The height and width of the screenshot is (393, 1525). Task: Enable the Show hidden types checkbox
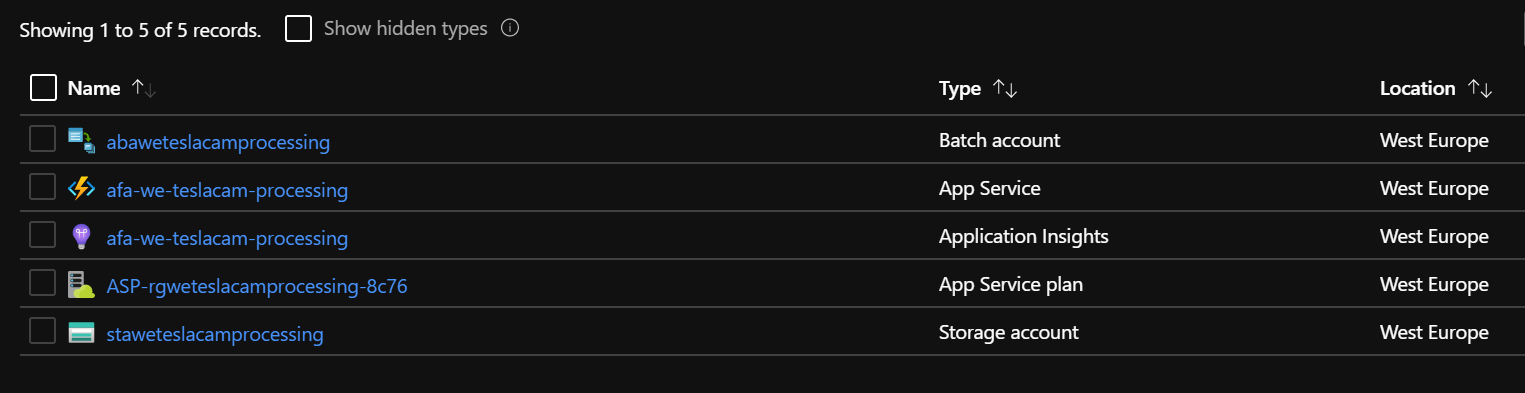(x=298, y=28)
